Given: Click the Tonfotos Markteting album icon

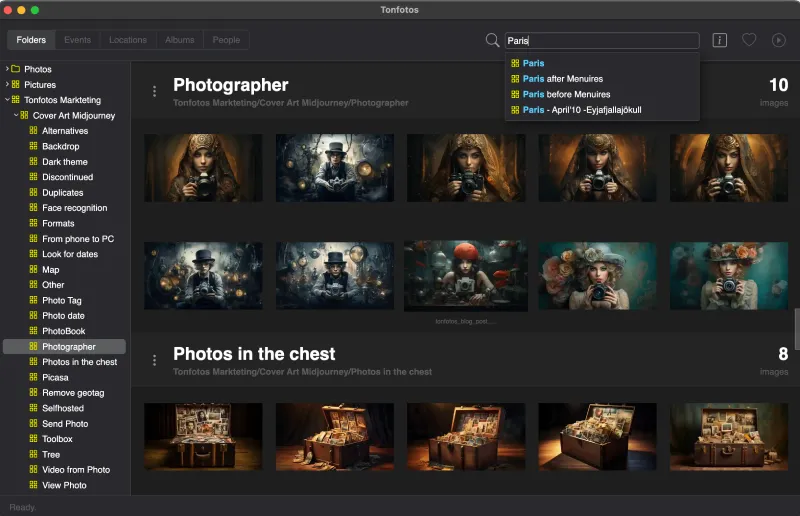Looking at the screenshot, I should click(x=16, y=100).
